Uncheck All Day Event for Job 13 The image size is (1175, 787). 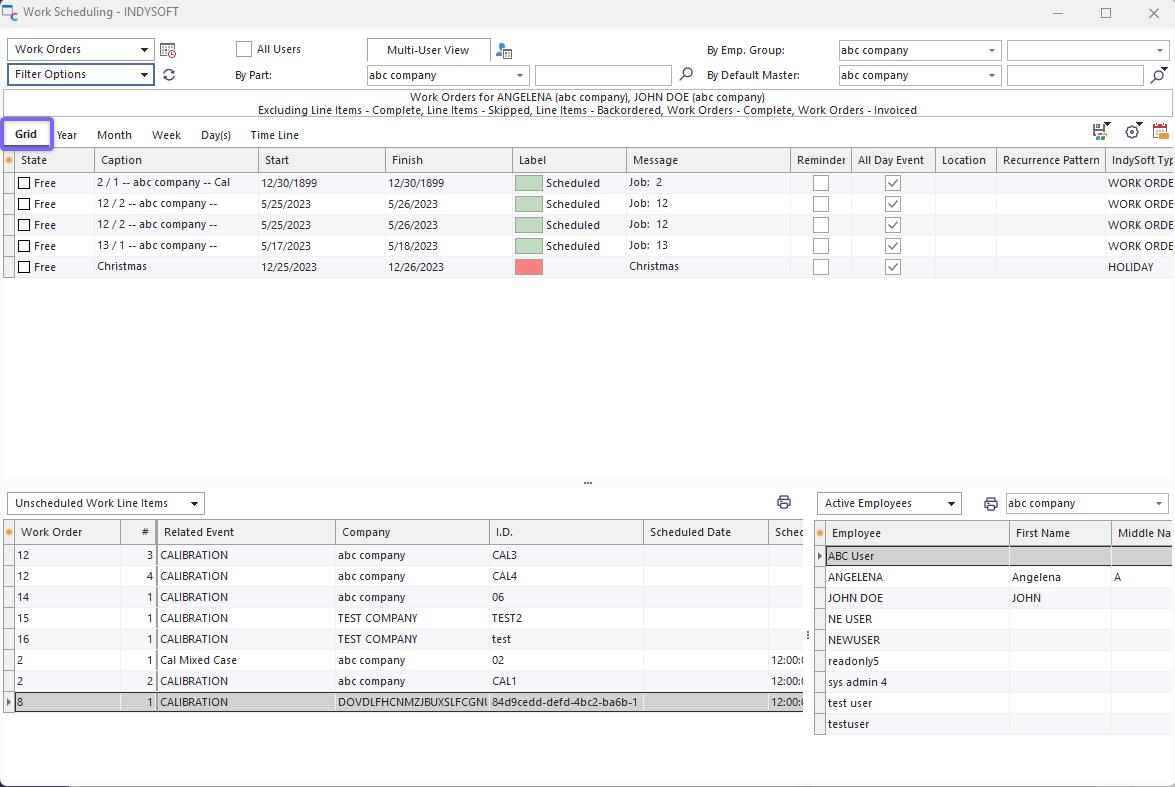[x=893, y=246]
